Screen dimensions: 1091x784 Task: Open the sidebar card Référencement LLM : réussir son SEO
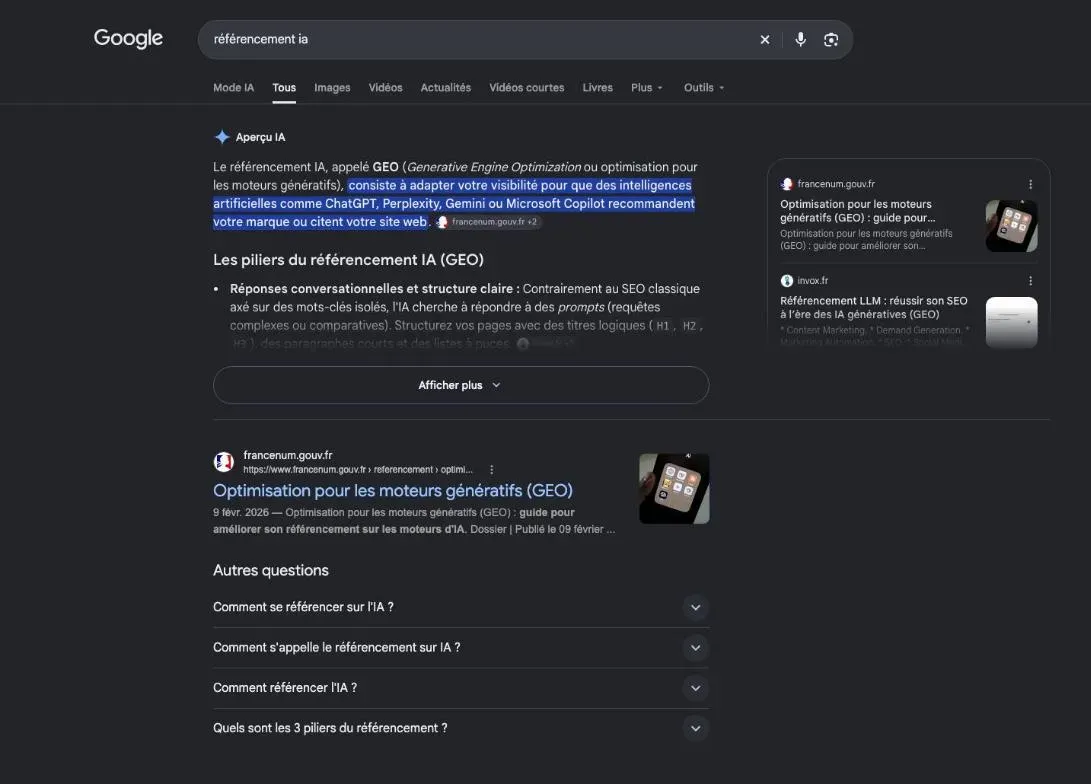coord(873,307)
